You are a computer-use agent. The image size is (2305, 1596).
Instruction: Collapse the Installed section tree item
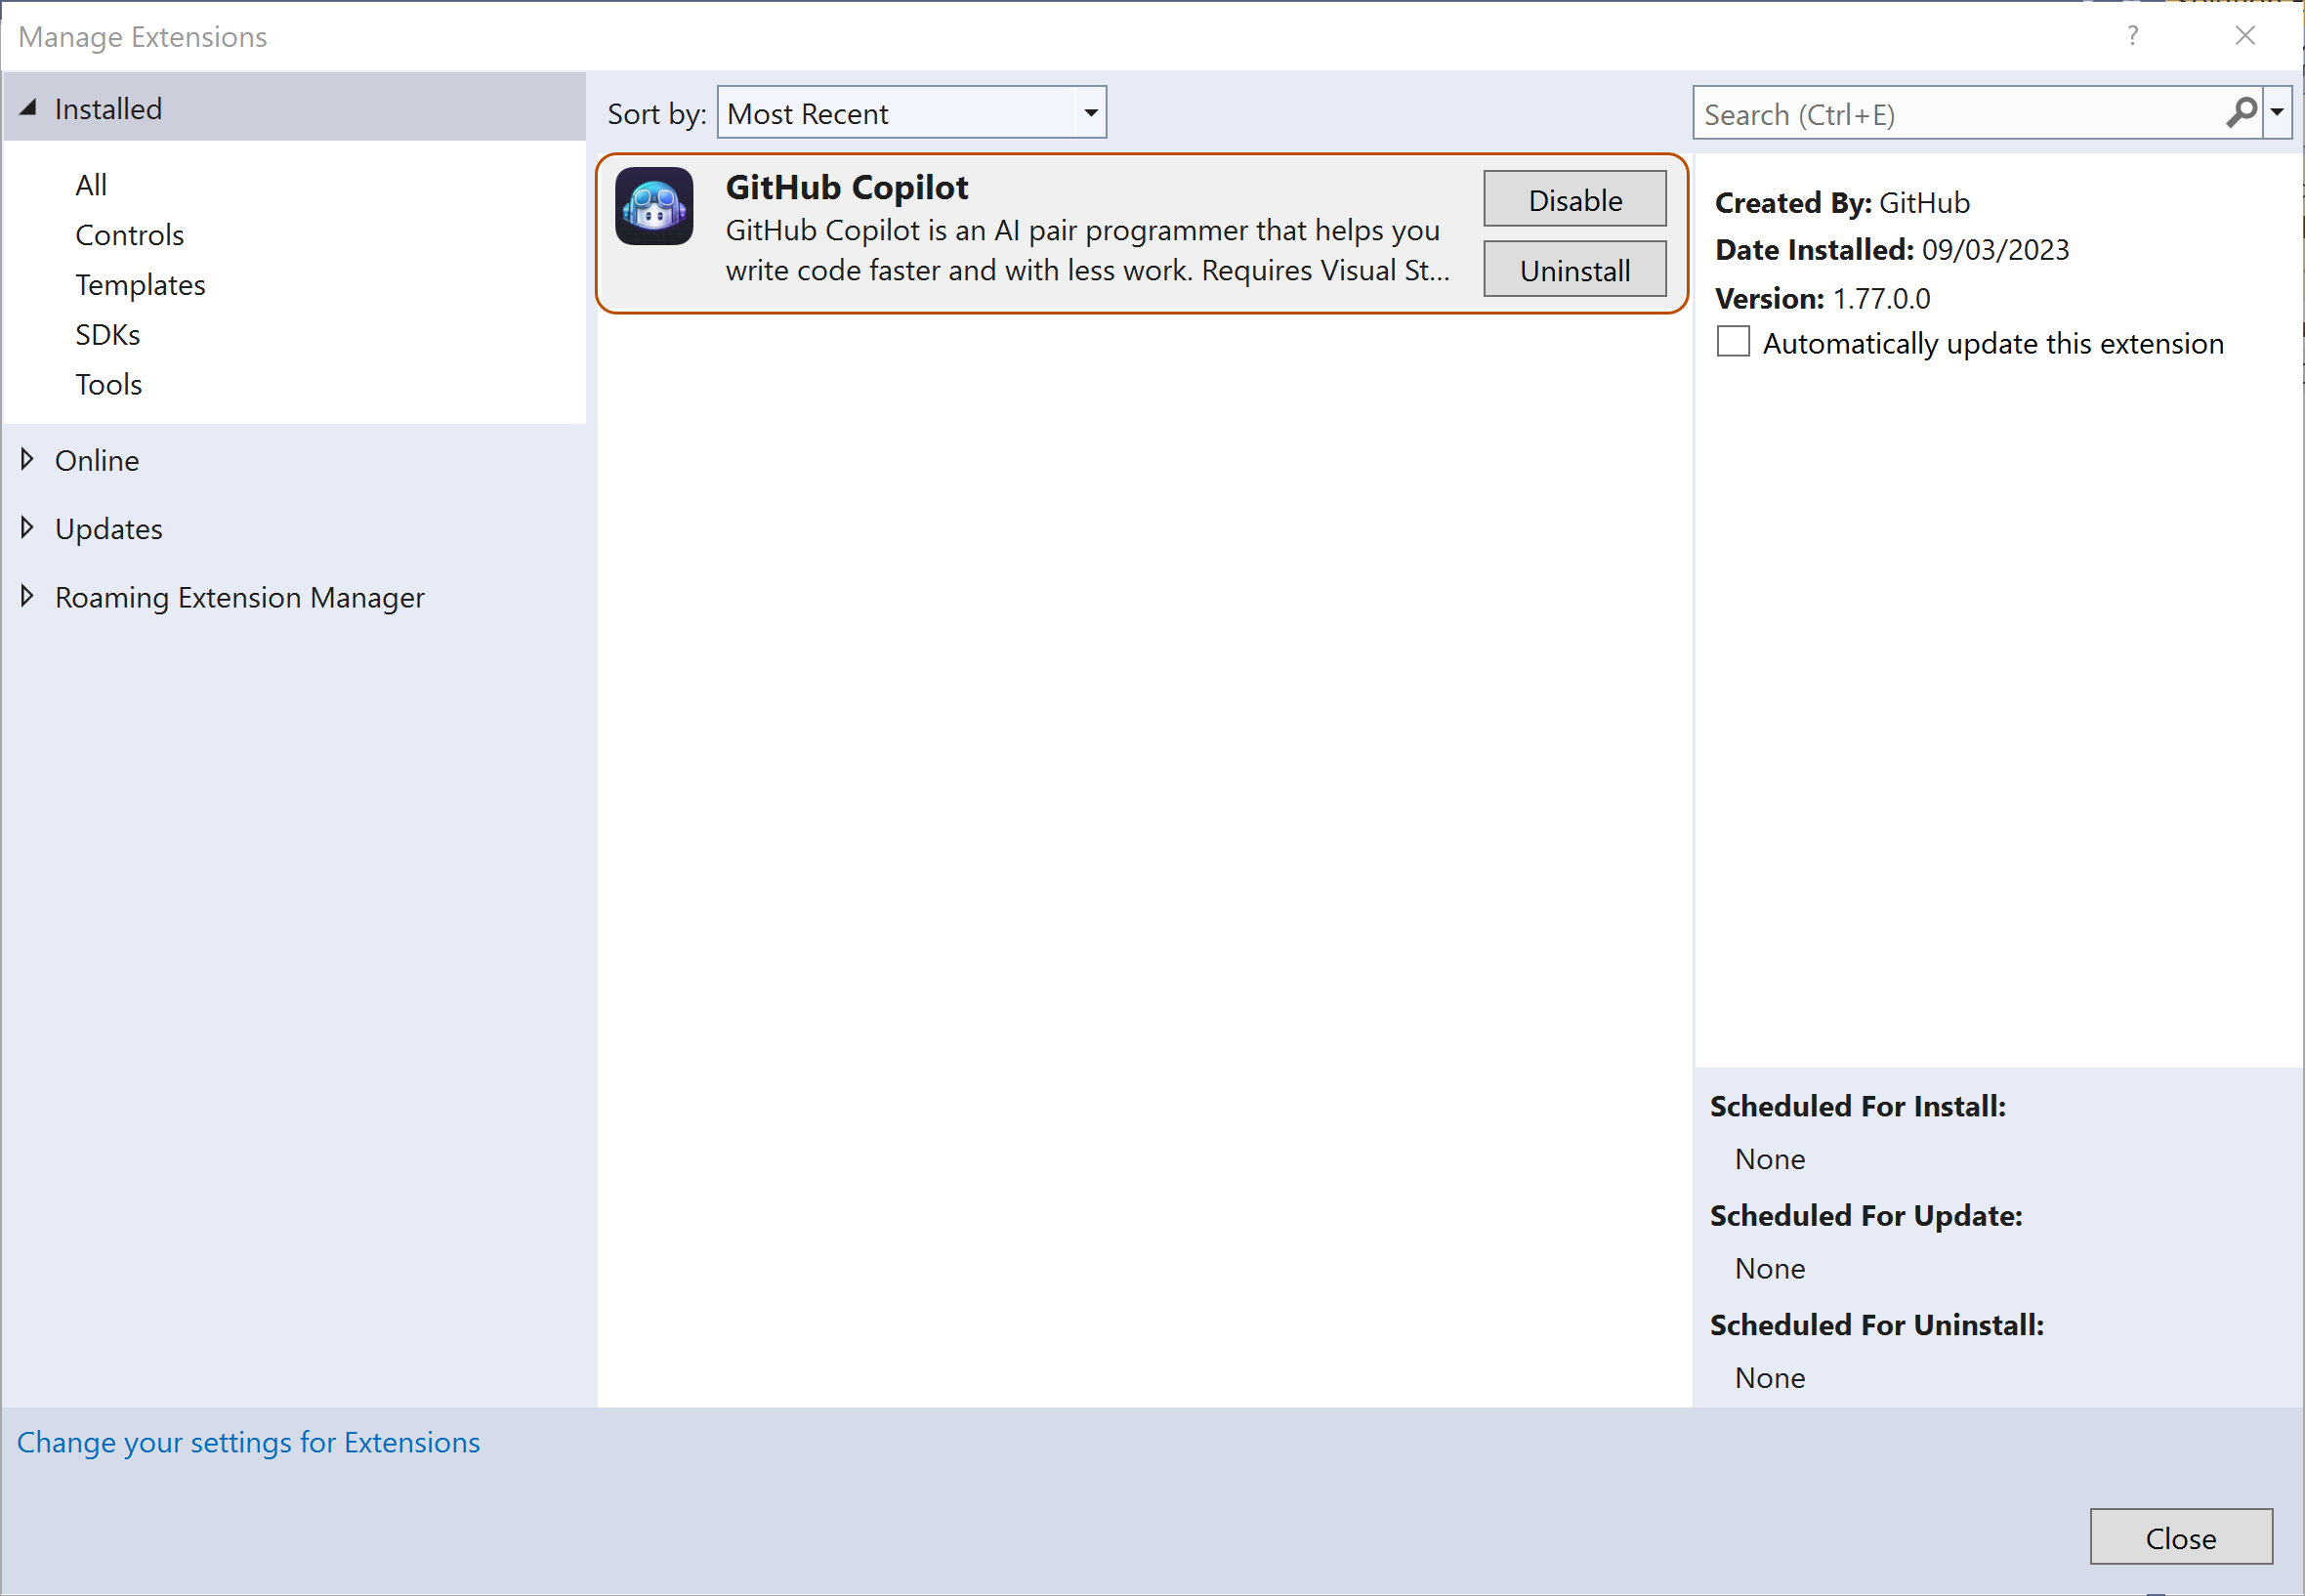31,106
